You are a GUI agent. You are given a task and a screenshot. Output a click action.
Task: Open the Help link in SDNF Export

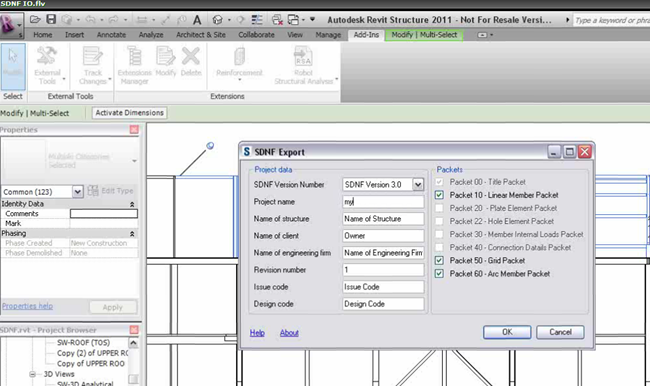click(x=257, y=333)
